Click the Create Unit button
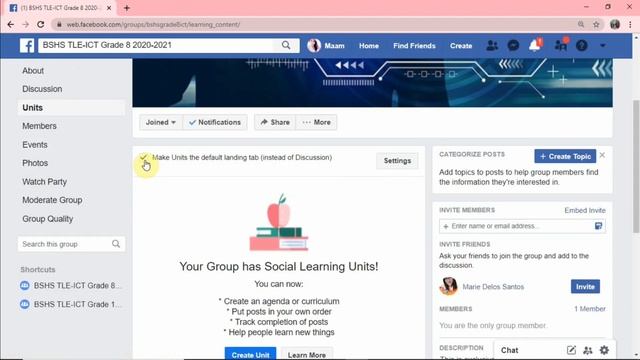The image size is (640, 360). 250,354
